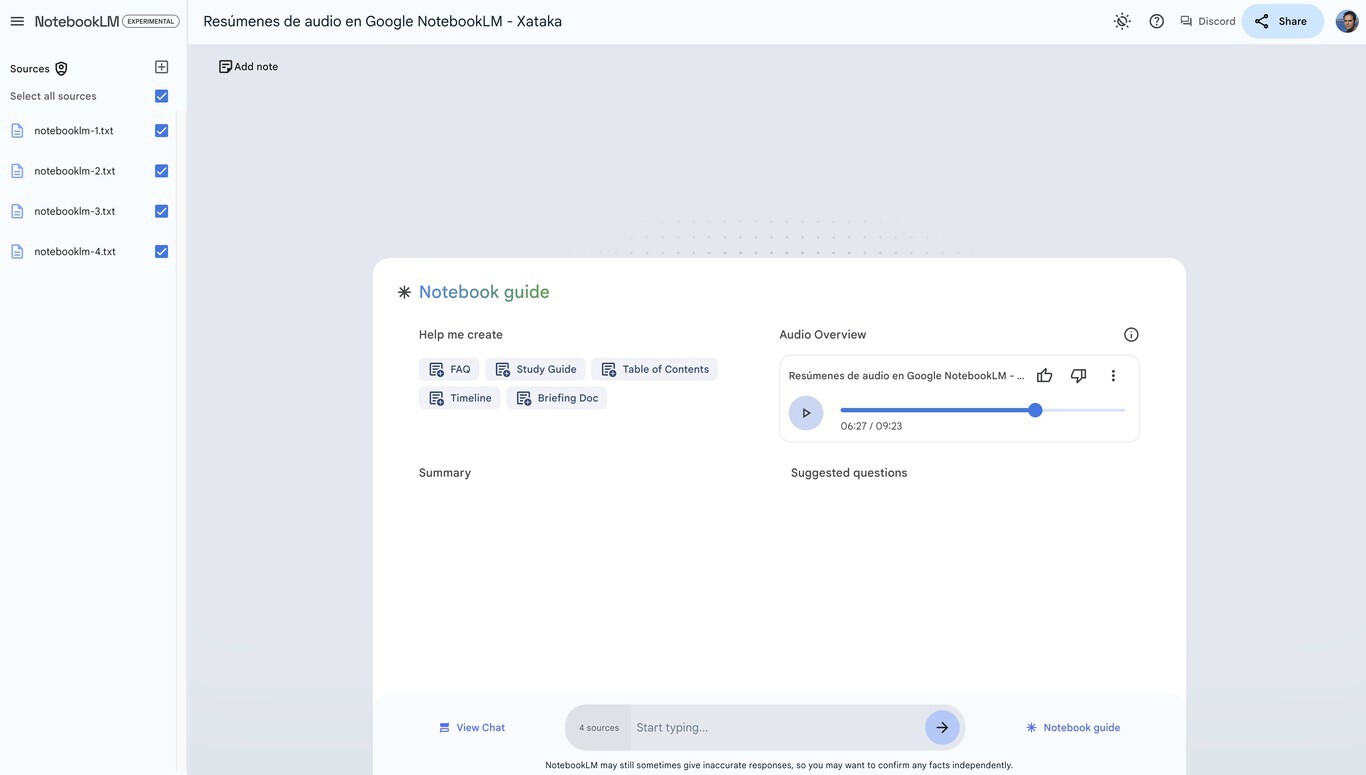This screenshot has height=775, width=1366.
Task: Give thumbs down to the audio overview
Action: pyautogui.click(x=1078, y=376)
